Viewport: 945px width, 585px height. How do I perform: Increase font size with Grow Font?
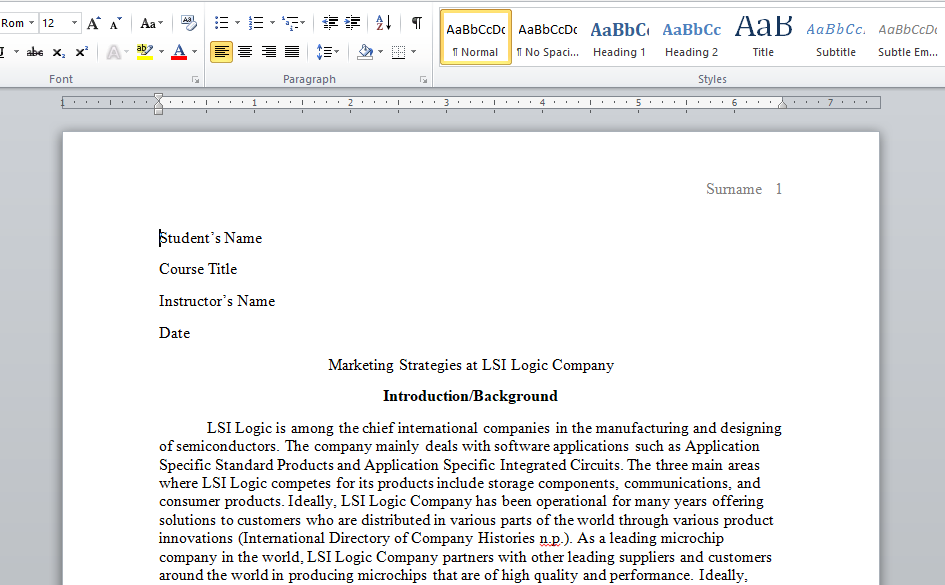click(x=93, y=23)
